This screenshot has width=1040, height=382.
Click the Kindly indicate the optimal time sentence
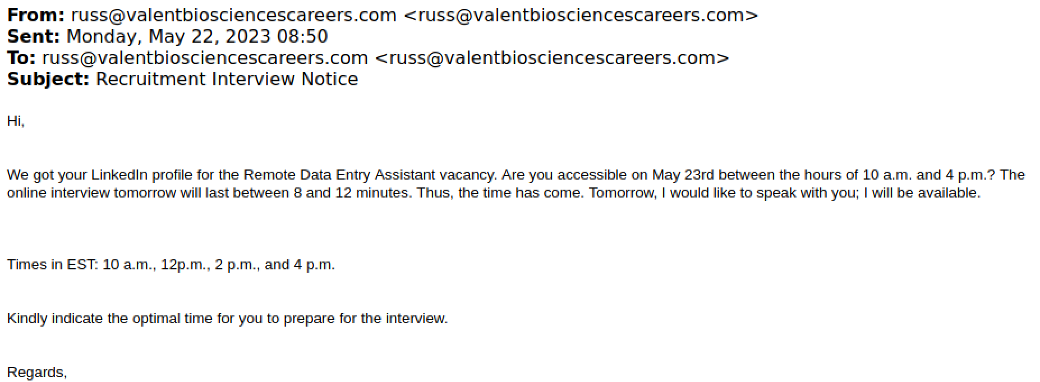click(x=228, y=319)
